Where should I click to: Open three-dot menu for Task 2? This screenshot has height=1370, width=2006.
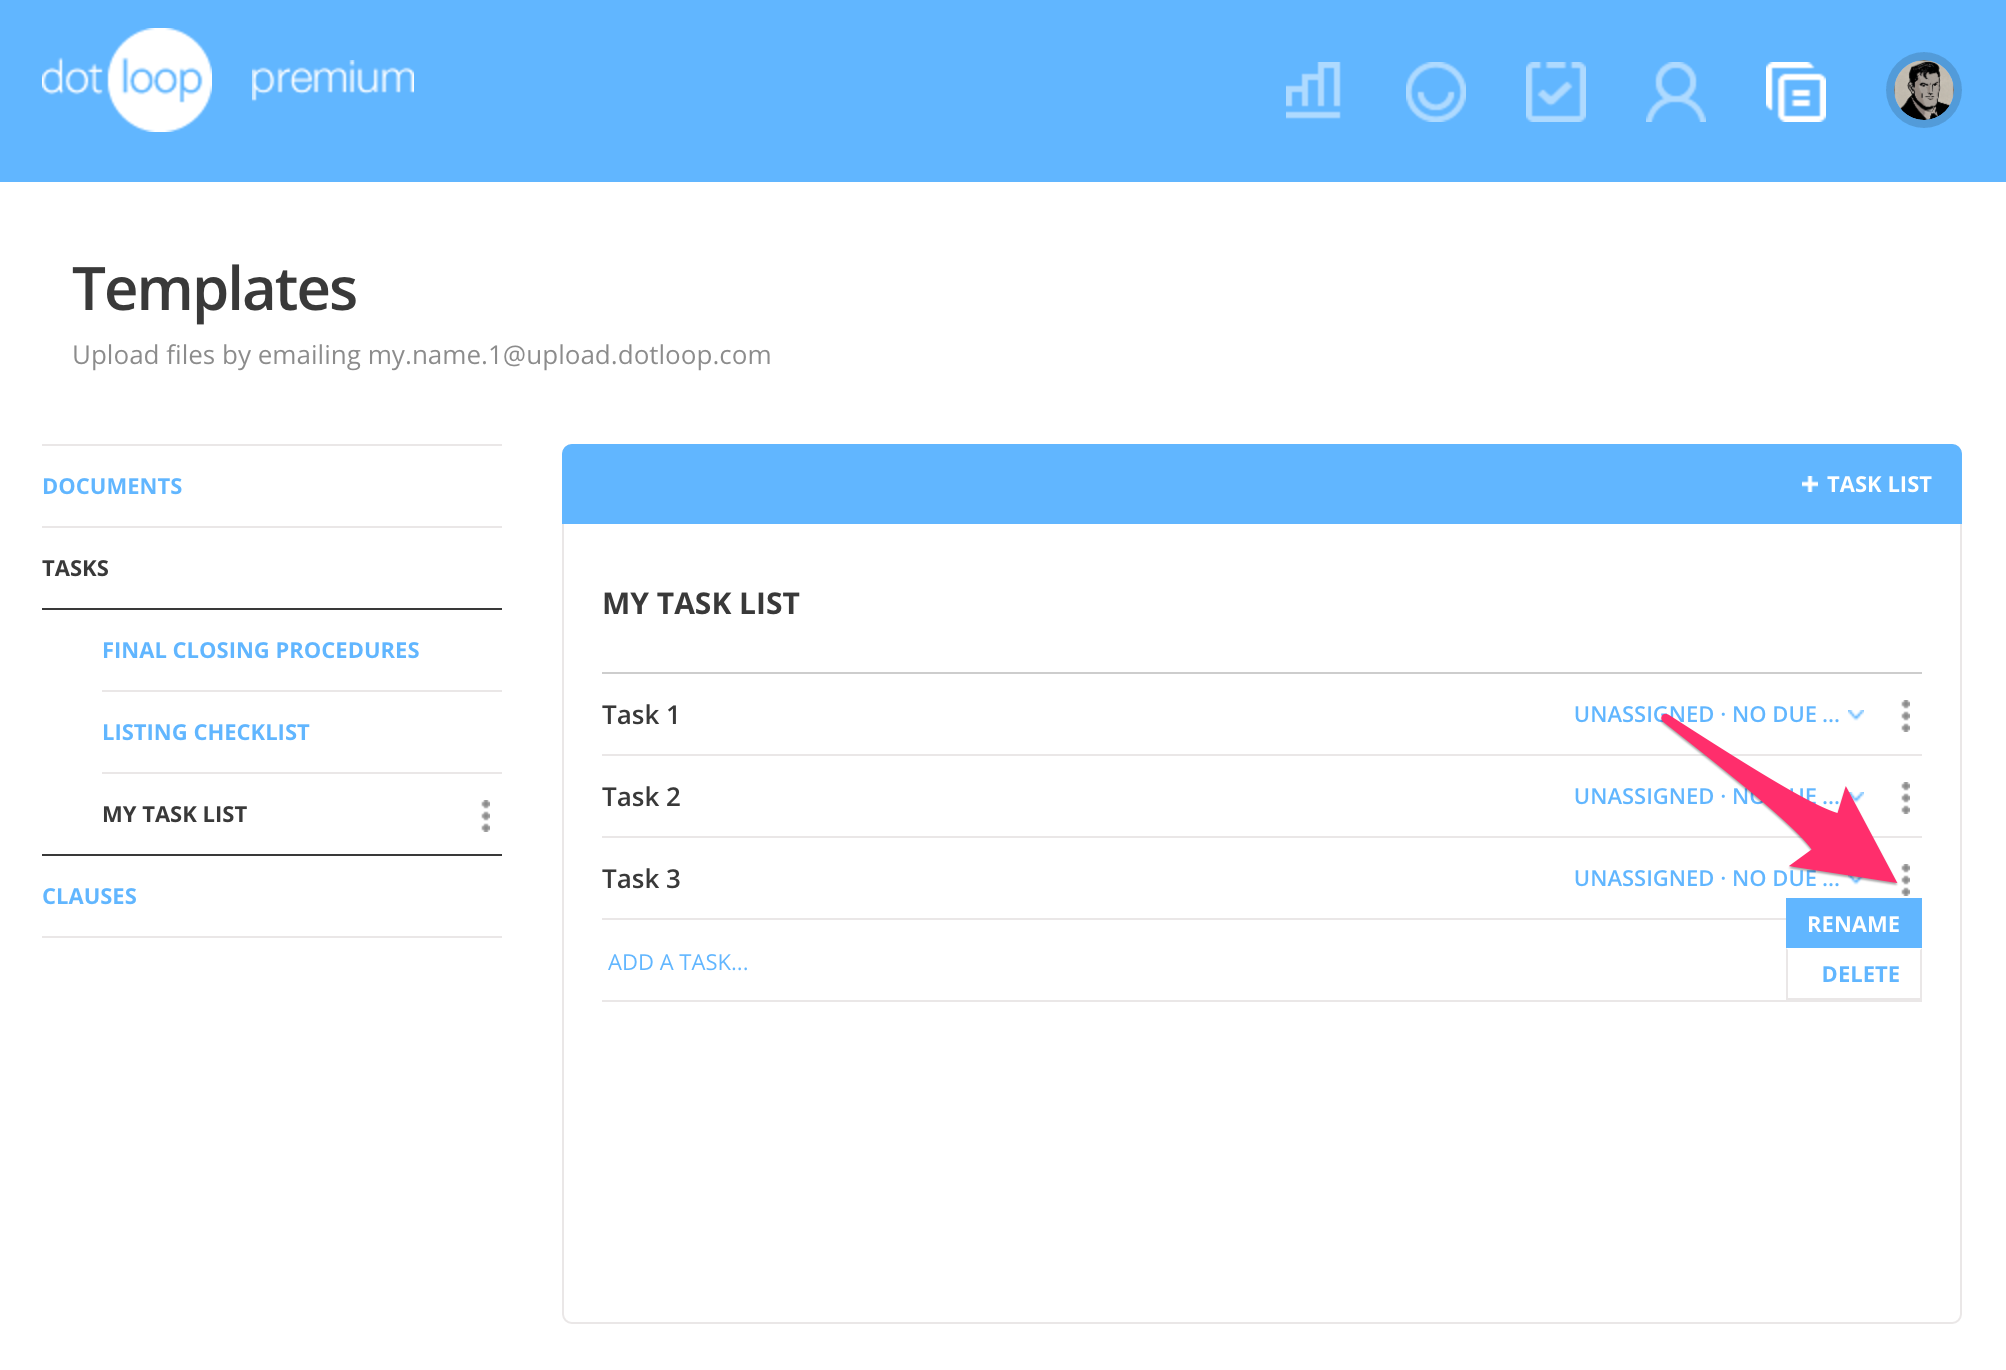(1905, 797)
